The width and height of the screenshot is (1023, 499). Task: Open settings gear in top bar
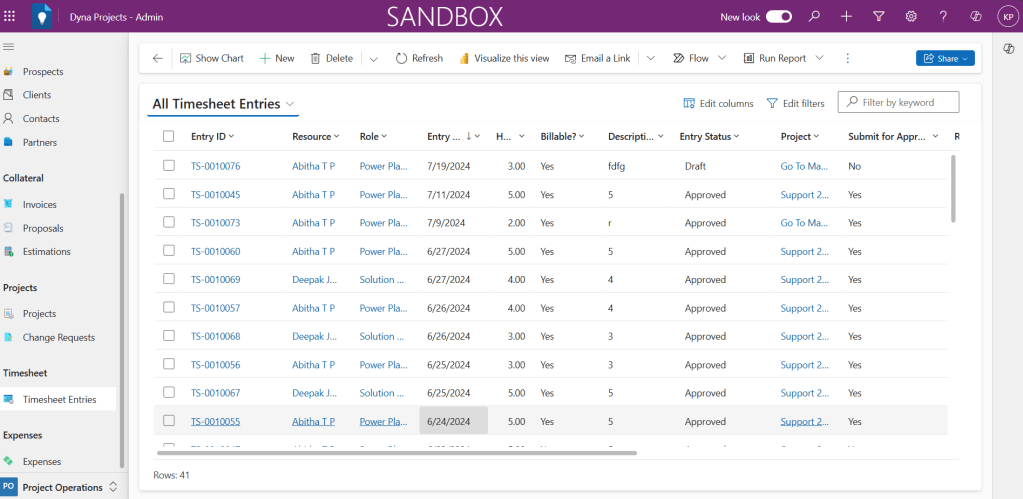(911, 16)
